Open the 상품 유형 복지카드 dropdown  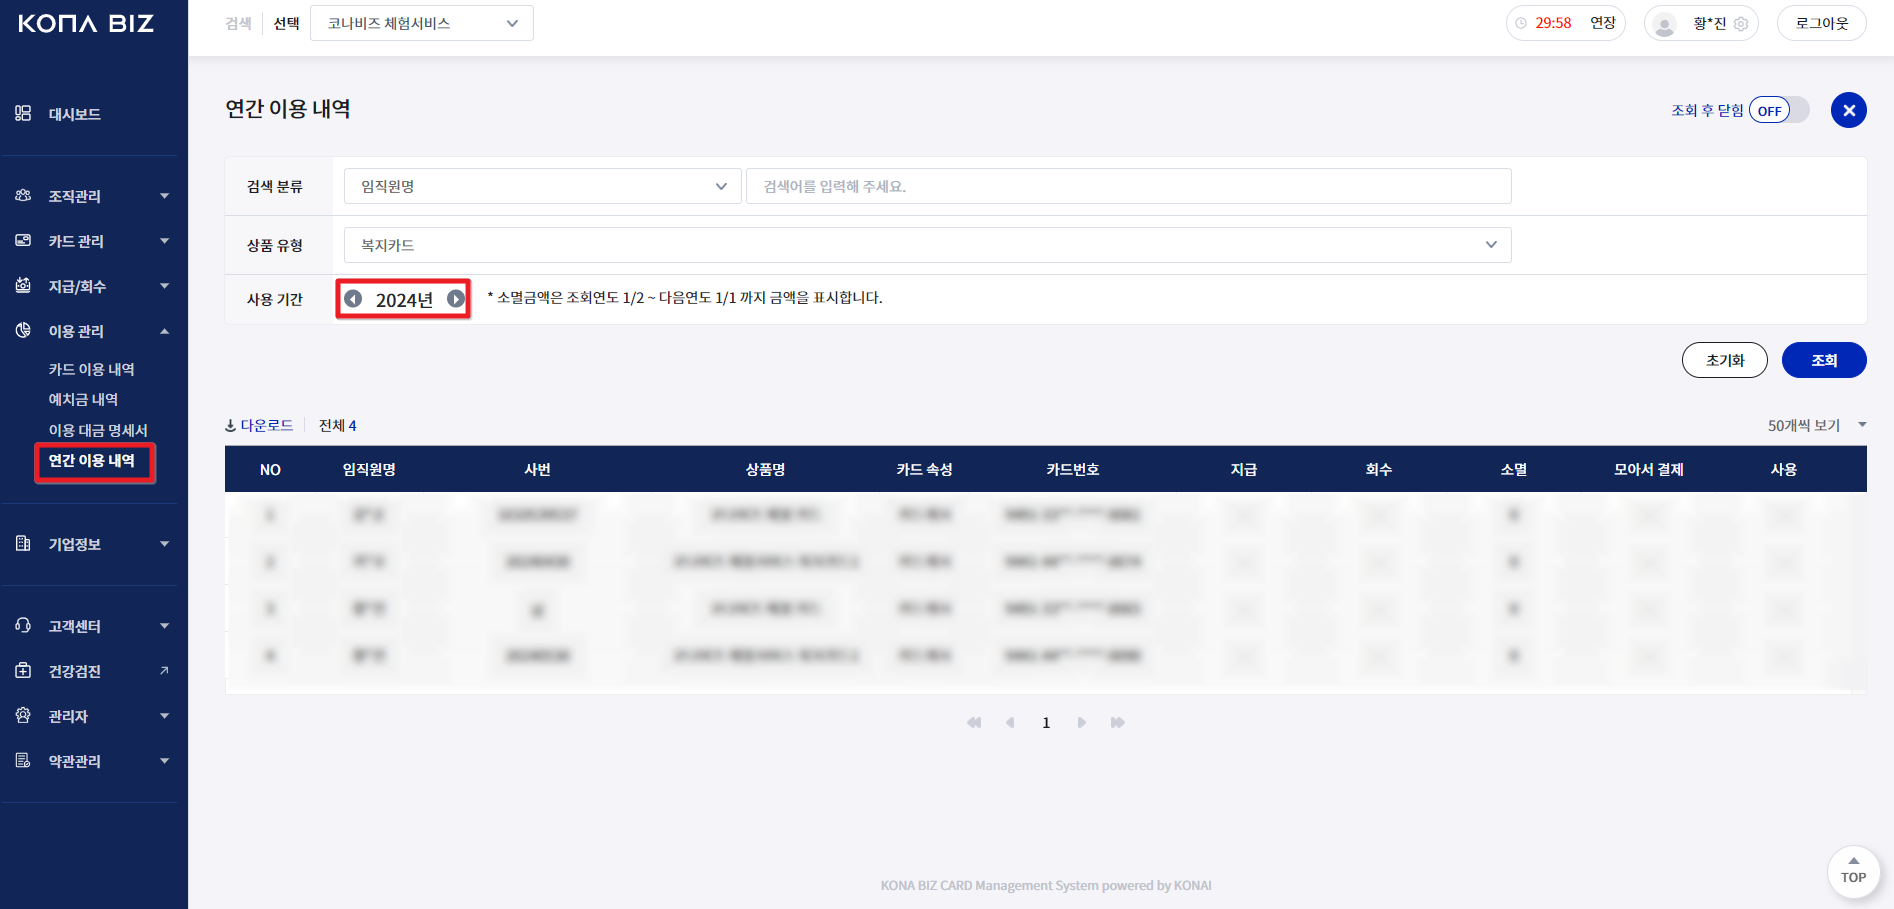pyautogui.click(x=928, y=245)
